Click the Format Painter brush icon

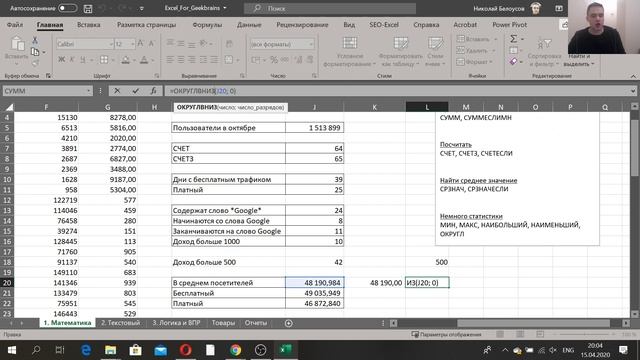pos(35,62)
